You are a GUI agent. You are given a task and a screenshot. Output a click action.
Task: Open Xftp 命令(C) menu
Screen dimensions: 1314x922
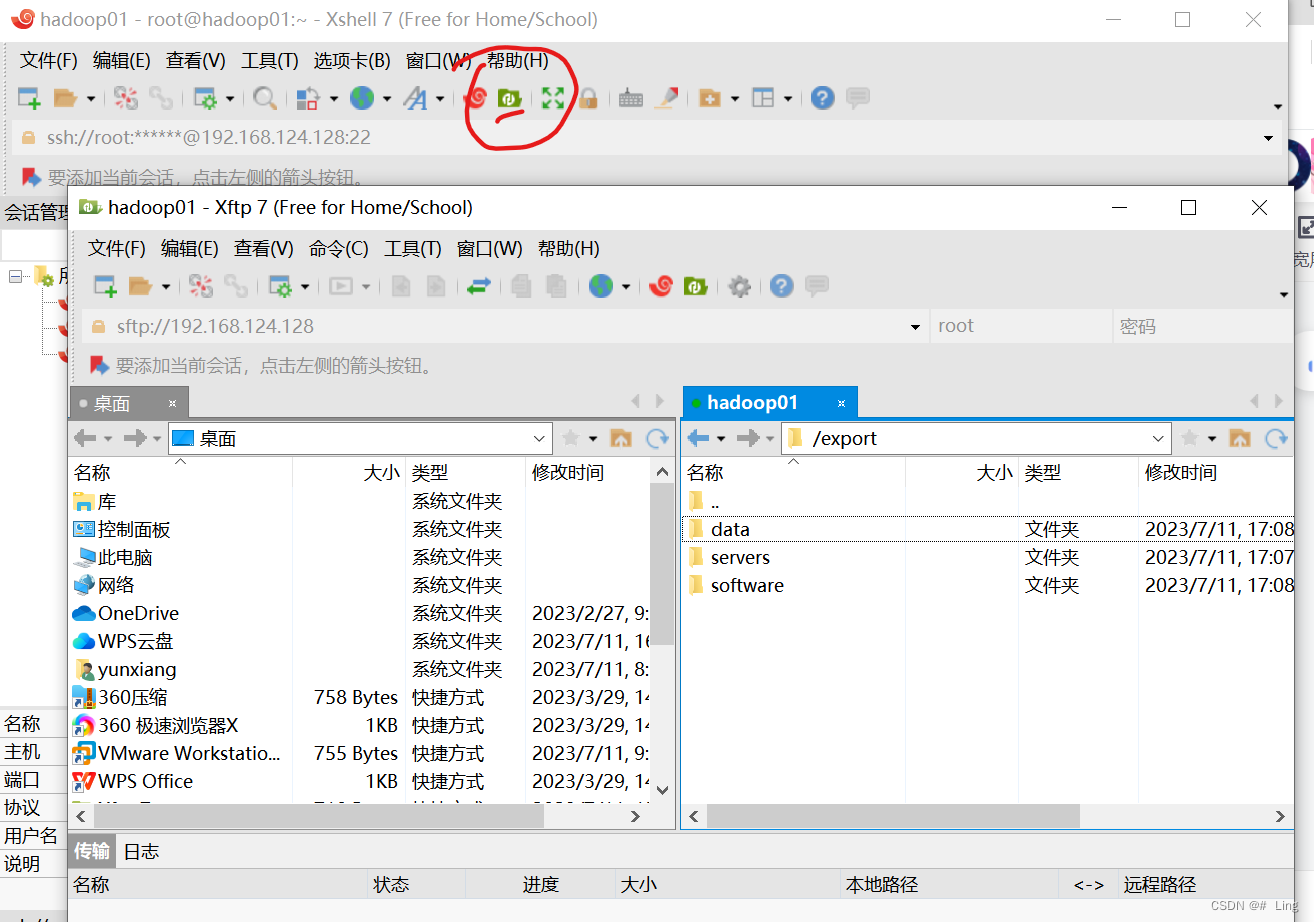(x=339, y=249)
